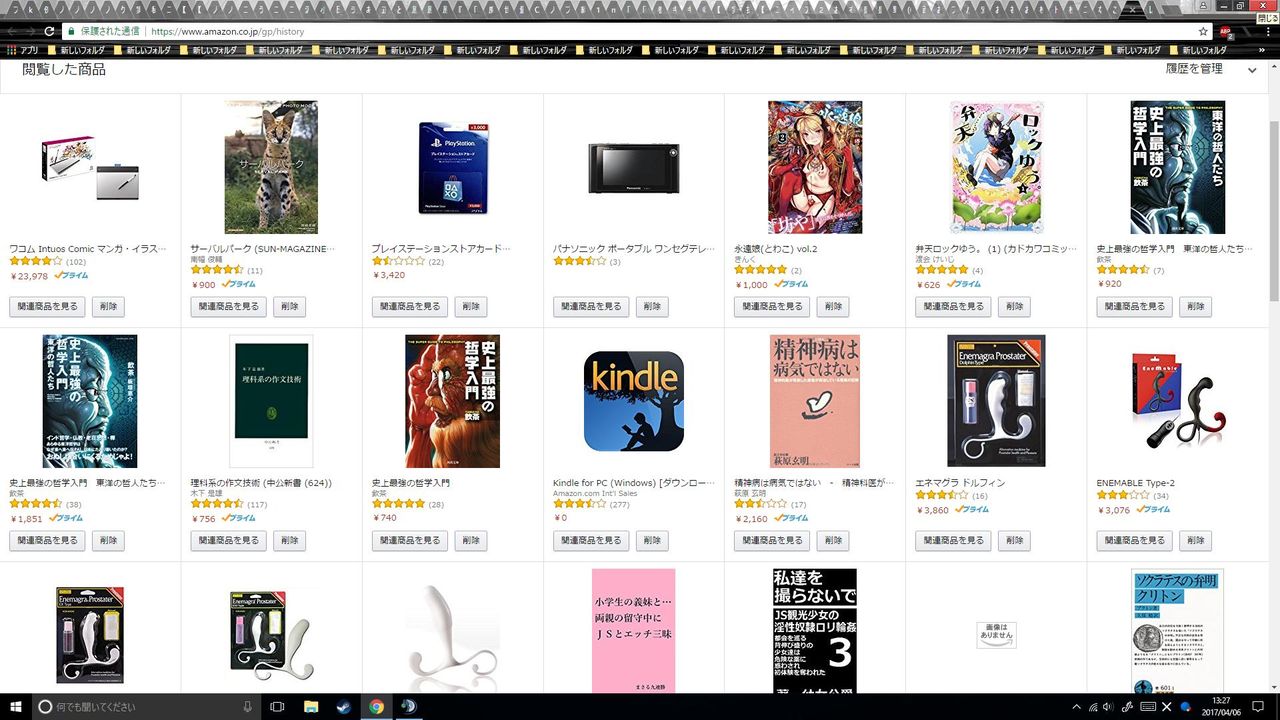
Task: Activate the Cortana microphone icon
Action: 248,706
